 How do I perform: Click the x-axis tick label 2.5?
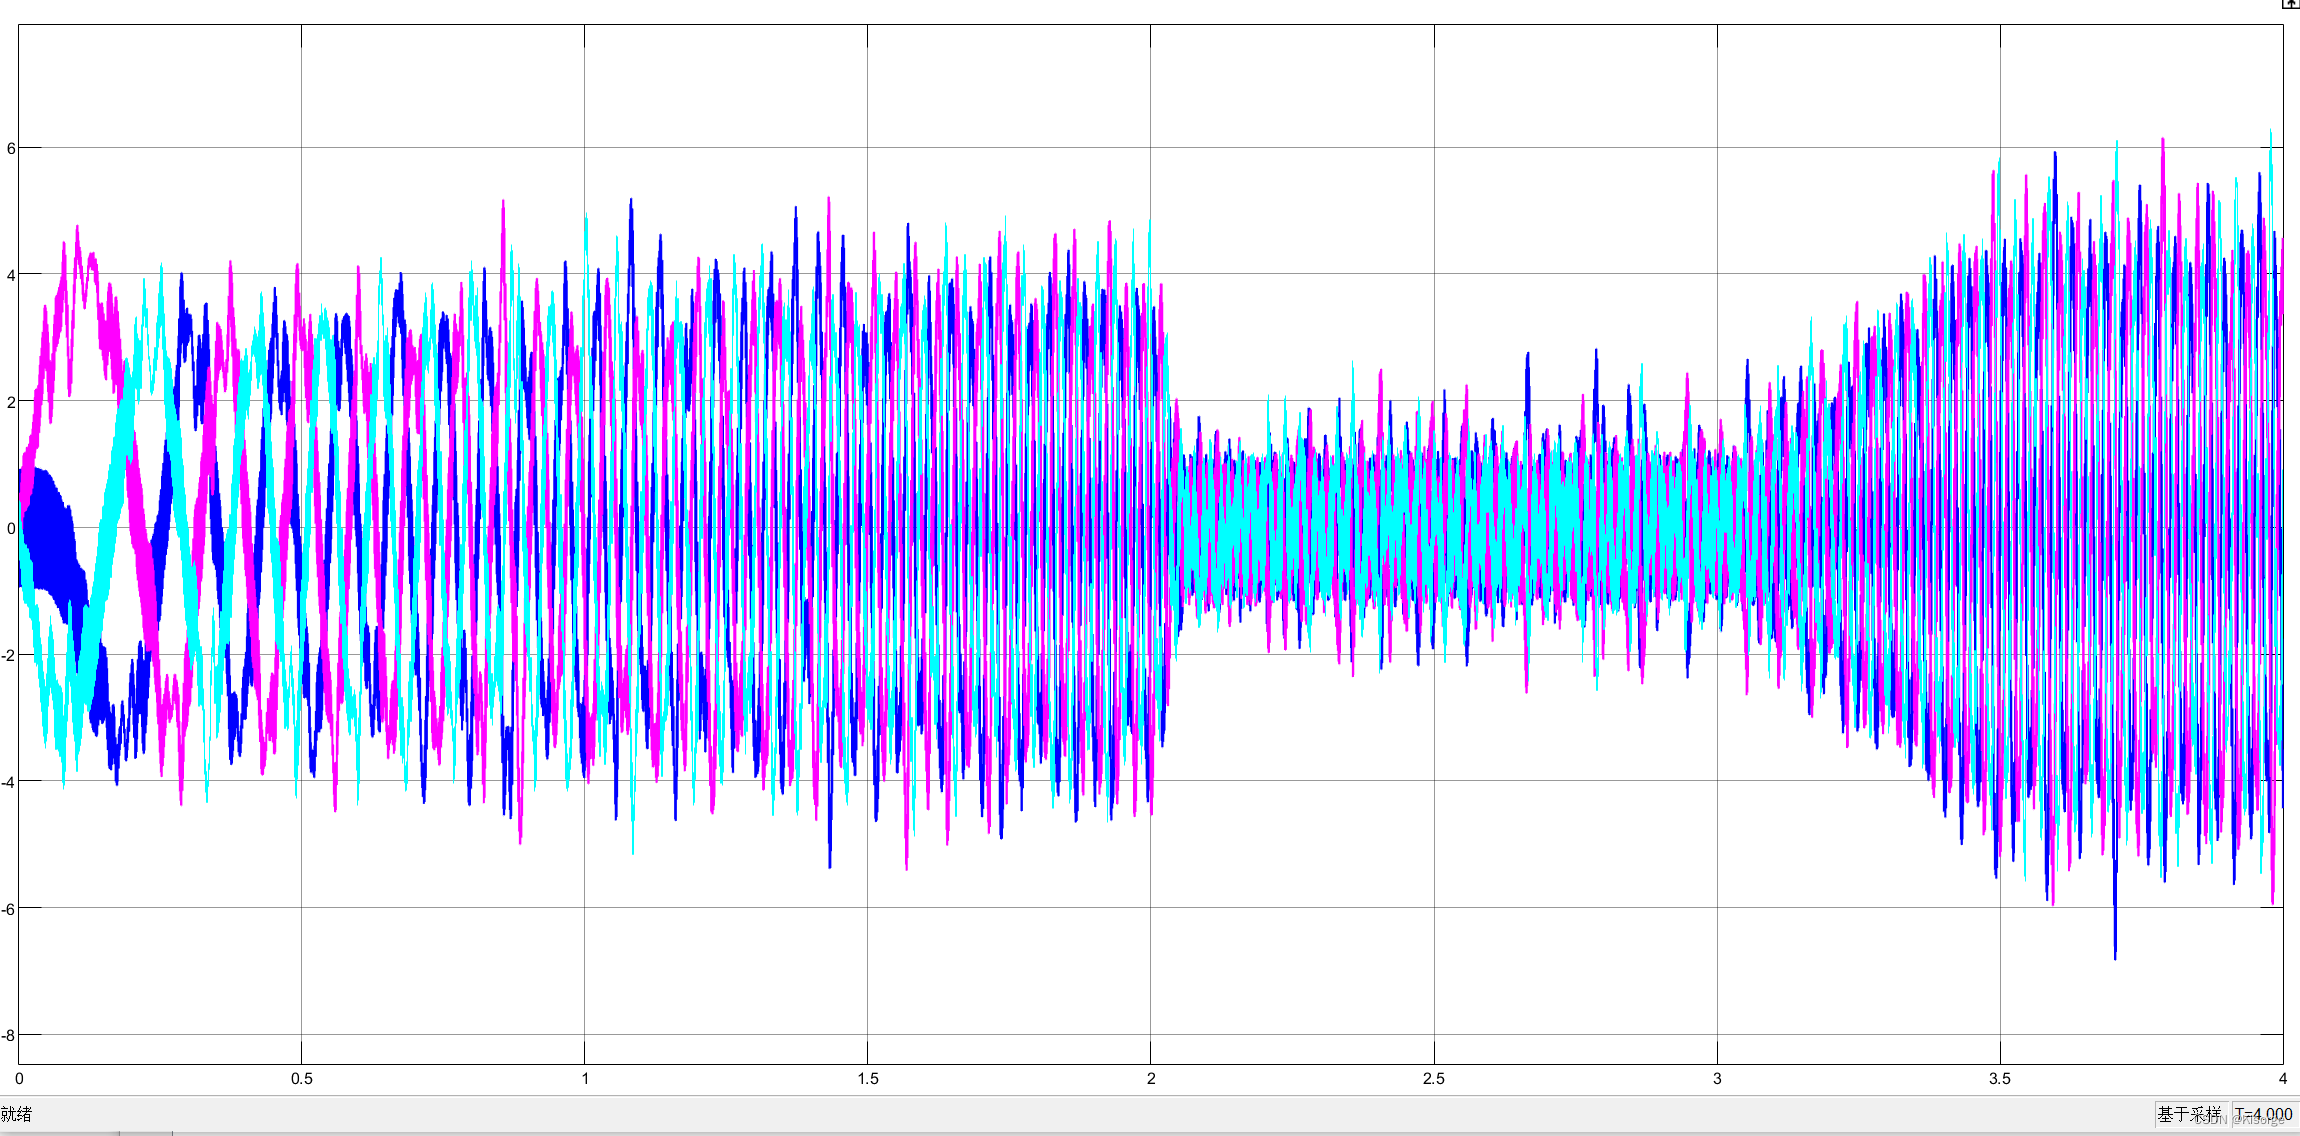[x=1434, y=1079]
